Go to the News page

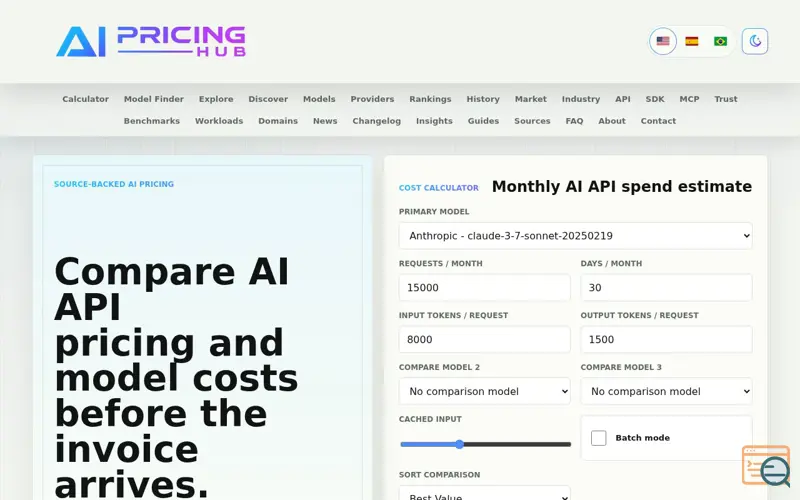coord(325,121)
